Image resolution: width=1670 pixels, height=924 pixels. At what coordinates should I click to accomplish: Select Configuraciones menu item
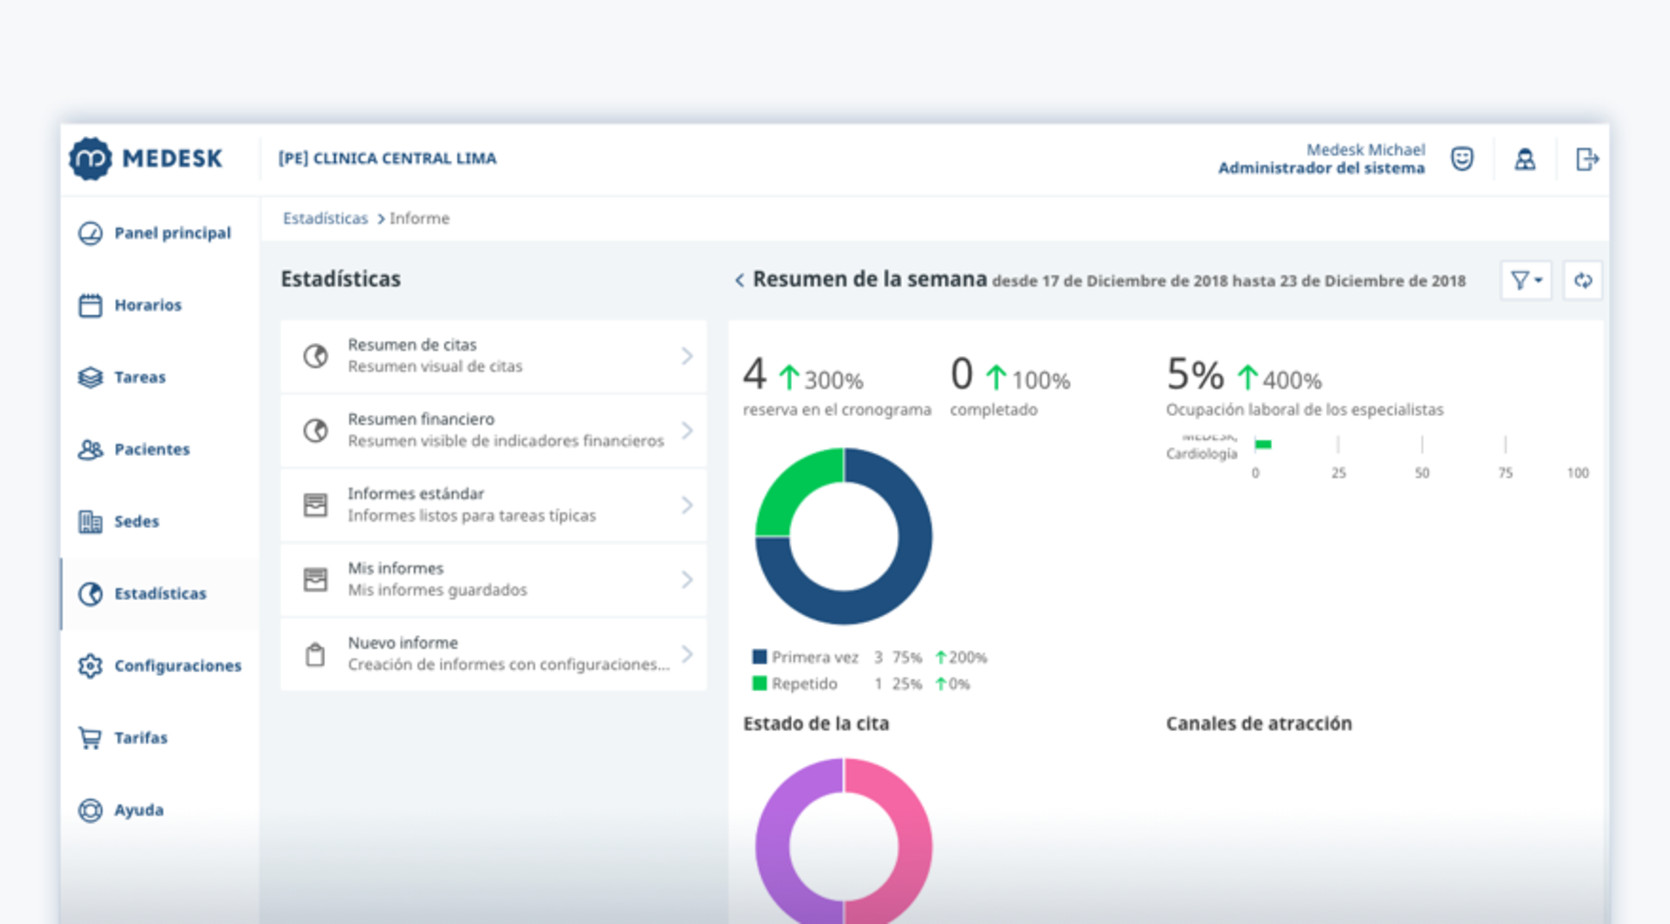click(160, 666)
